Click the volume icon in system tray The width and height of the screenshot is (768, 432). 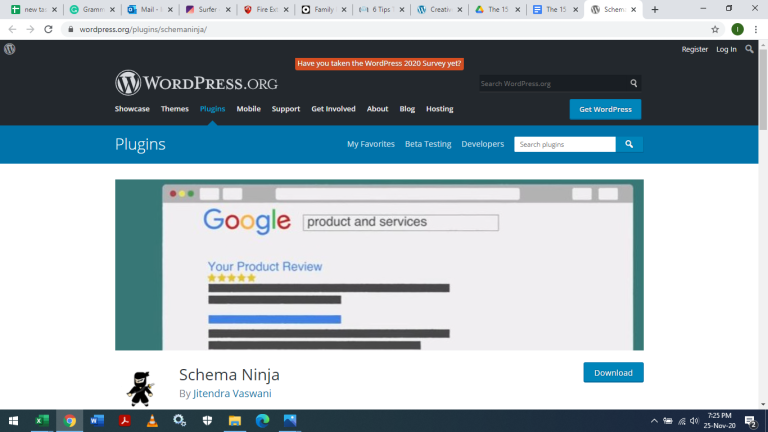pyautogui.click(x=694, y=421)
